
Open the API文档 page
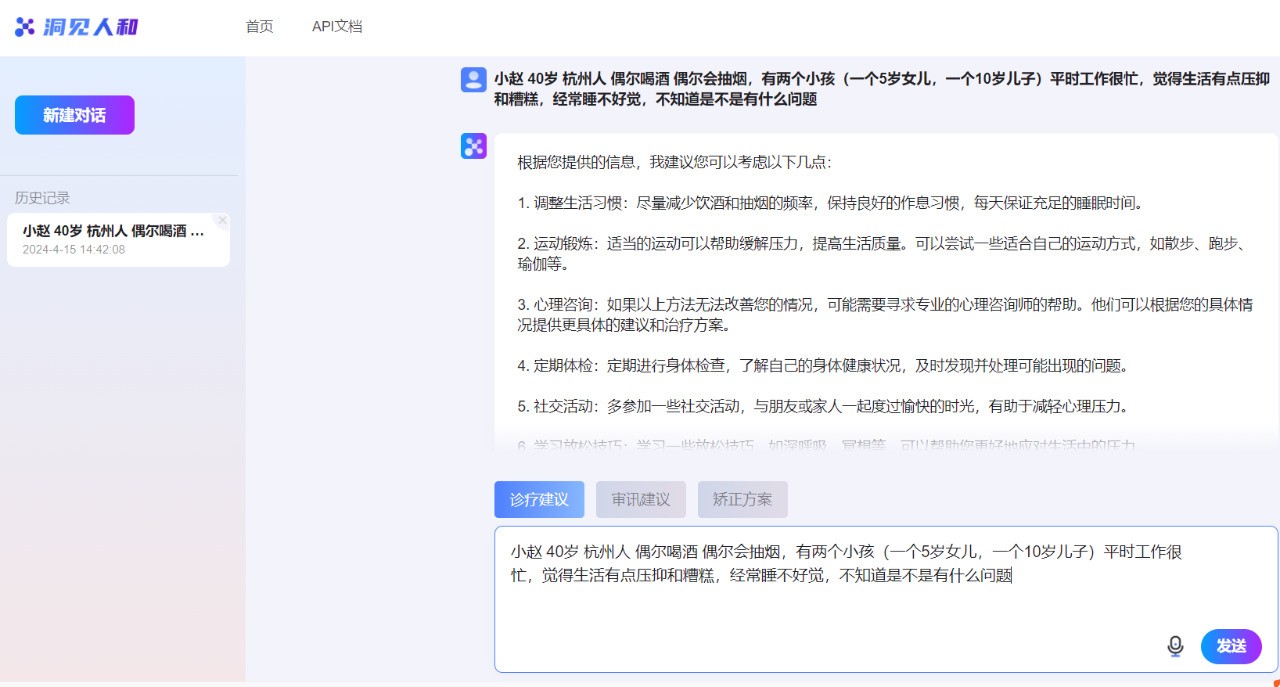(x=337, y=27)
